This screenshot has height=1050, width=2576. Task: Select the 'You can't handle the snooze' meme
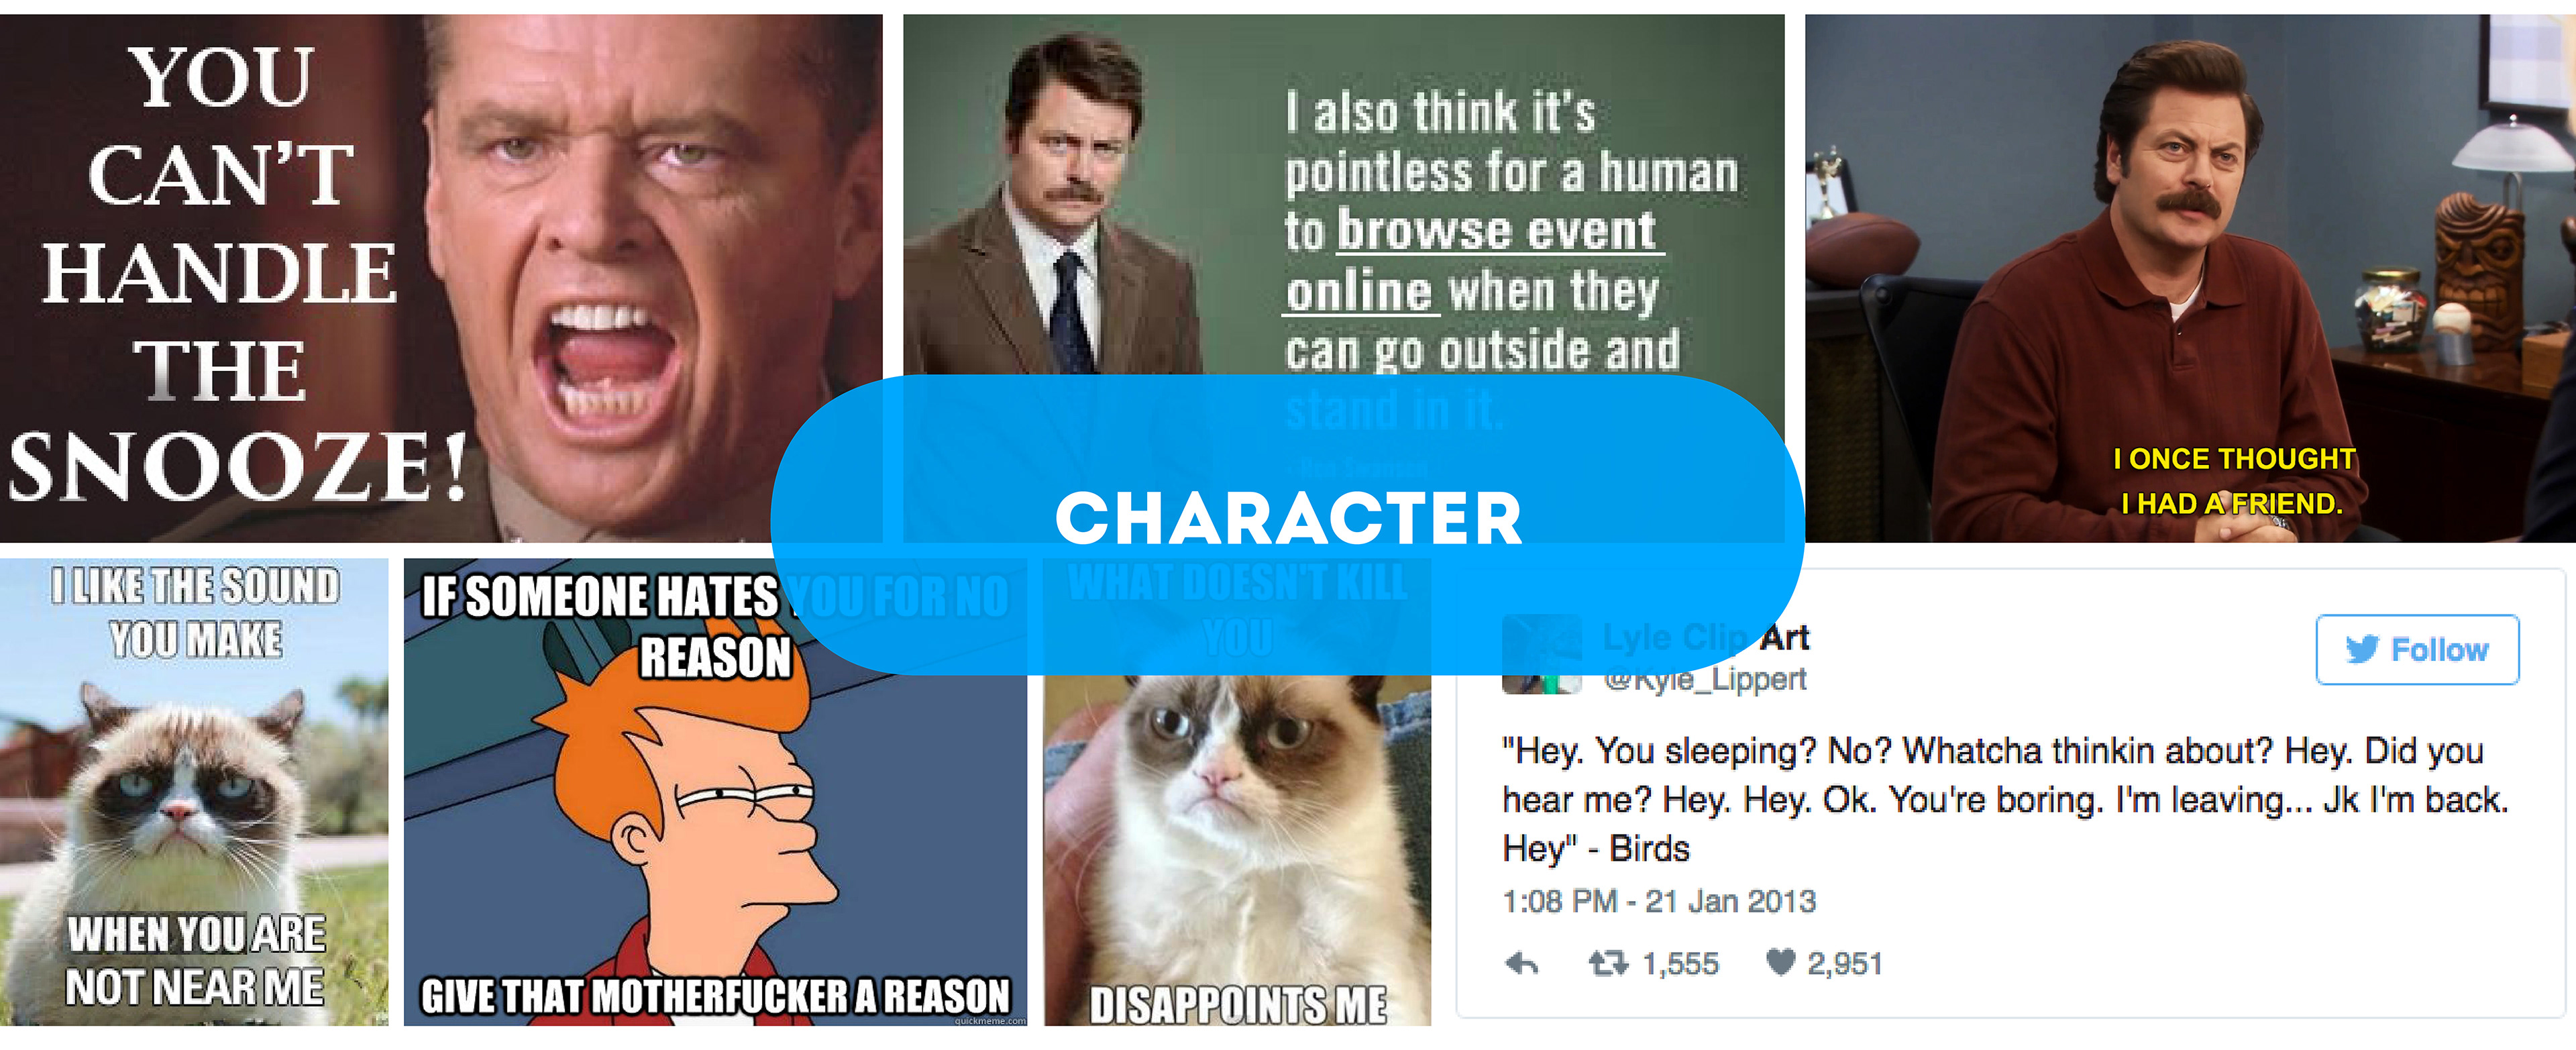click(x=441, y=278)
